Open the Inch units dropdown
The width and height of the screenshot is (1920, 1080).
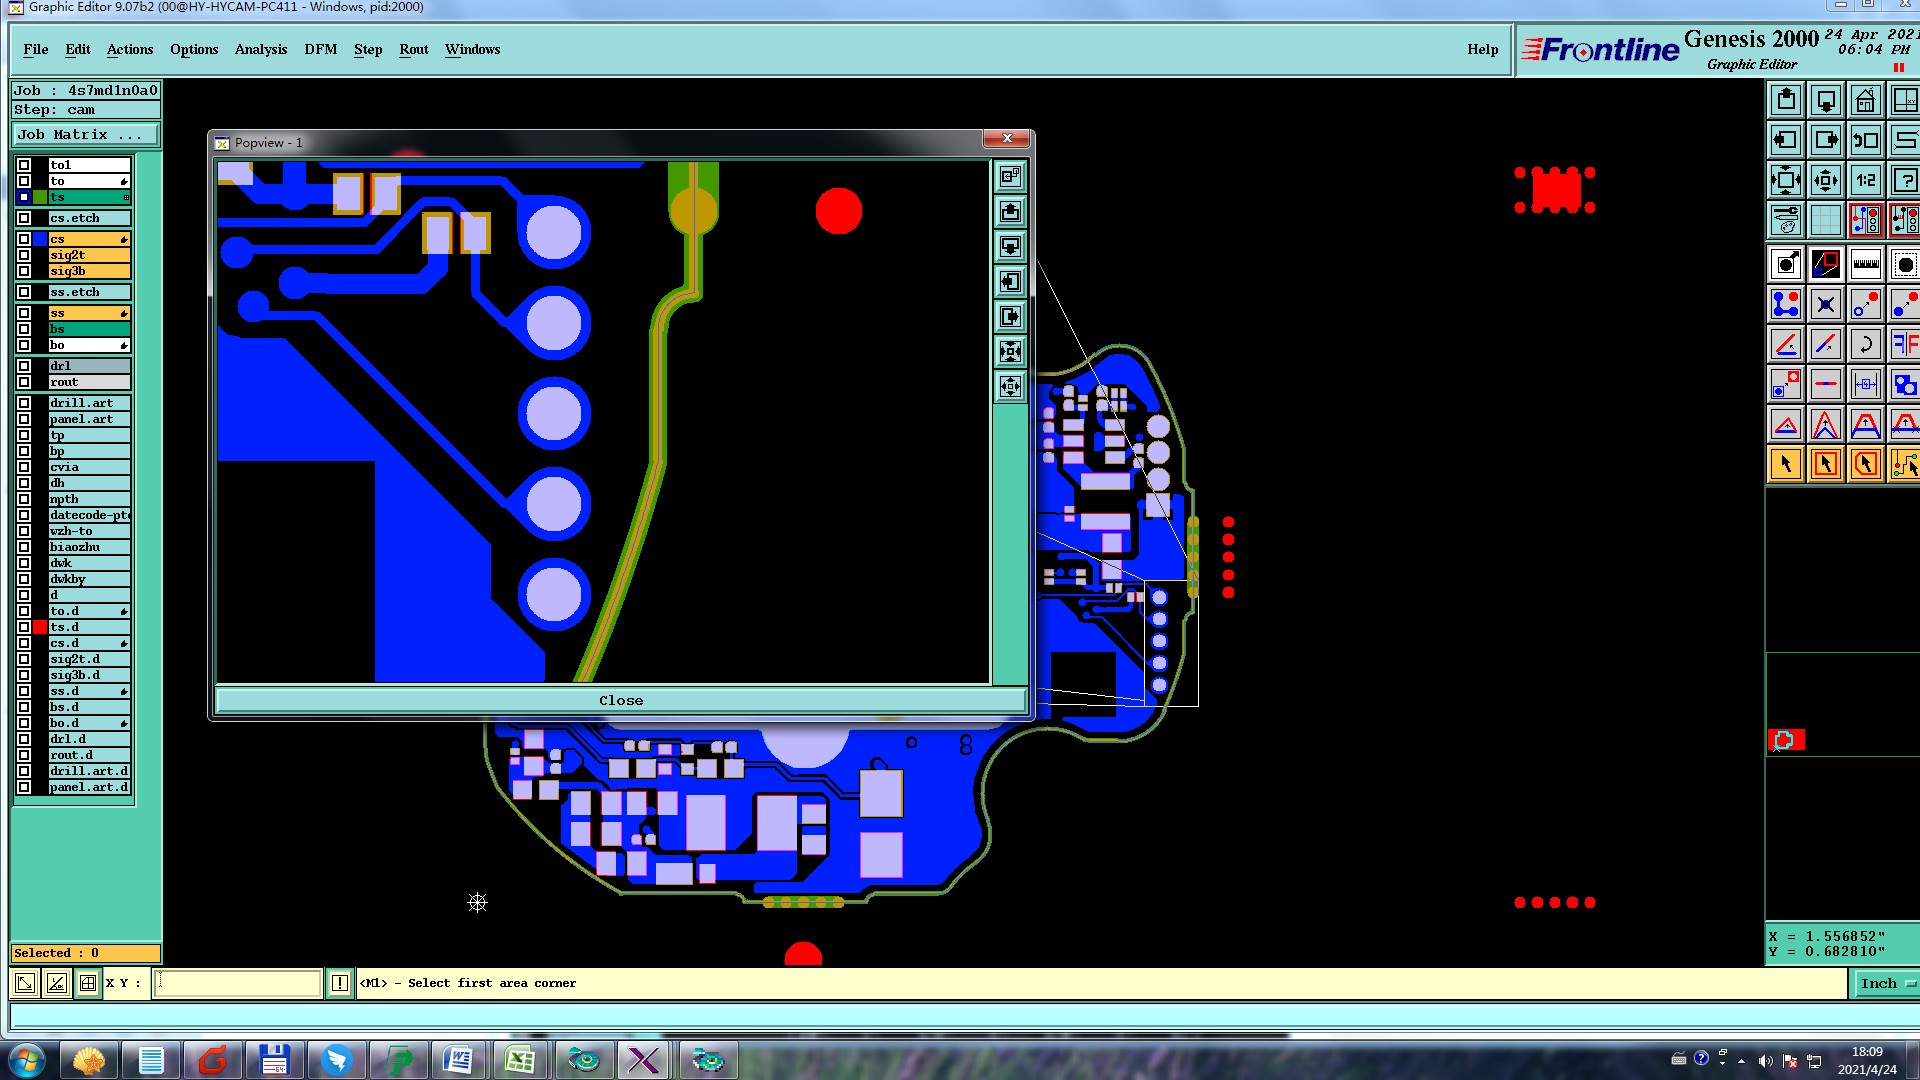point(1886,984)
